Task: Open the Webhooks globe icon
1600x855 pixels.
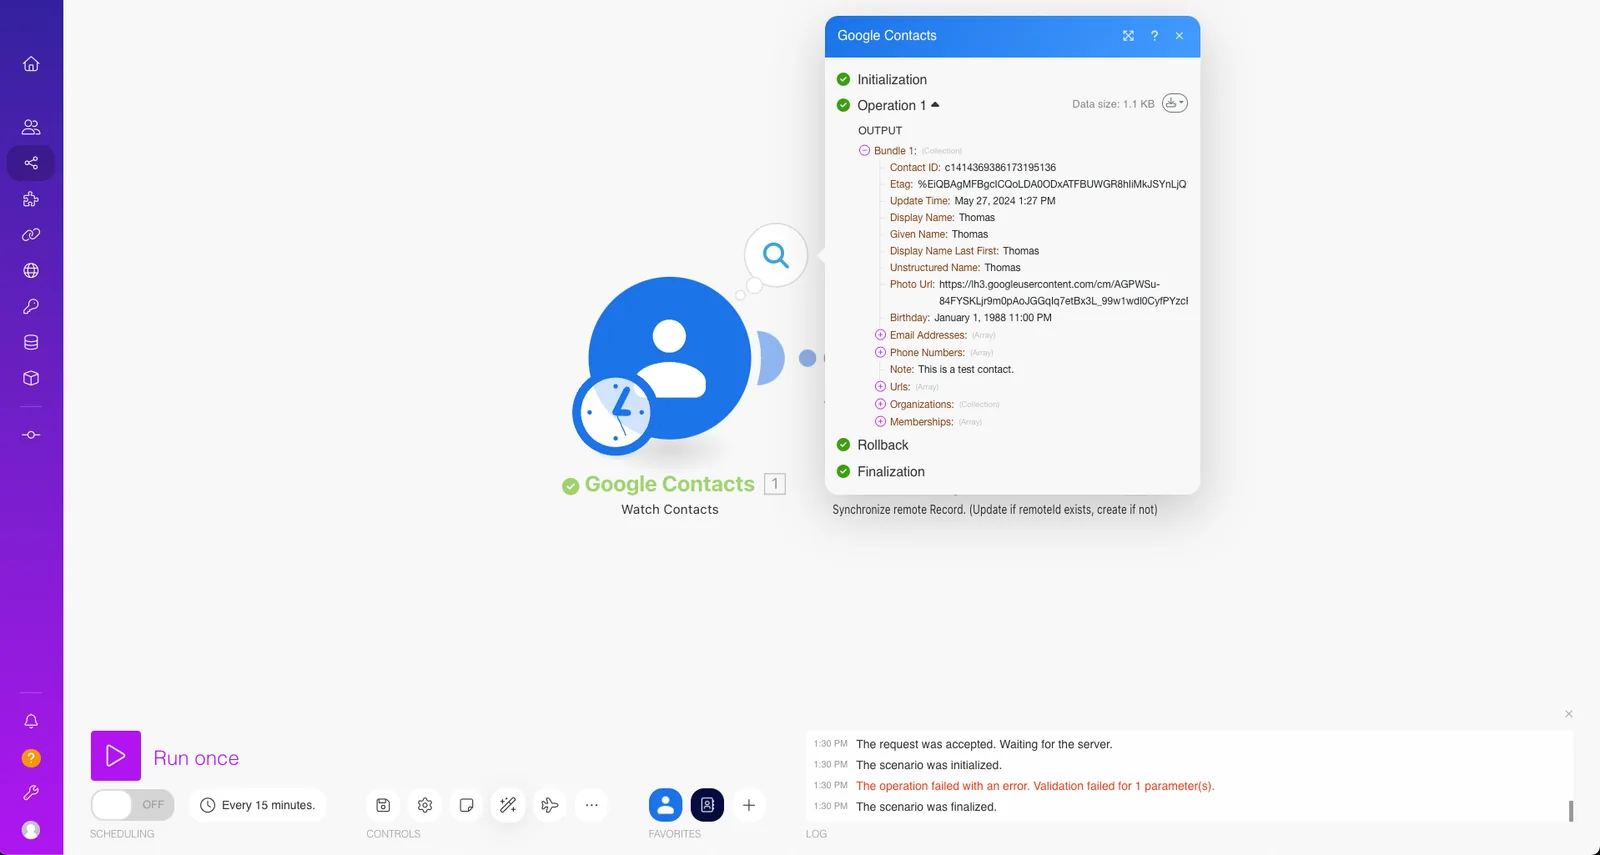Action: [31, 271]
